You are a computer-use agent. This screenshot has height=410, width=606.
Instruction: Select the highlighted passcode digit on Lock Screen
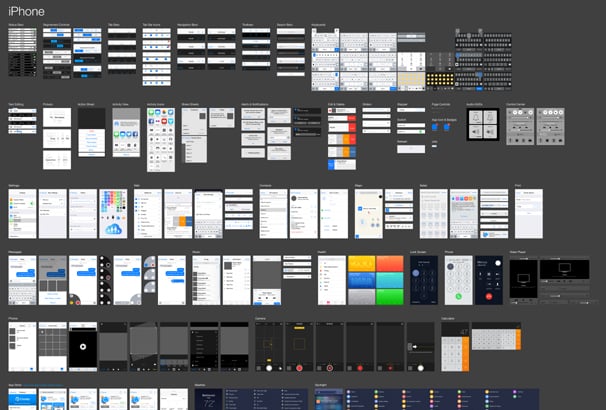coord(415,273)
